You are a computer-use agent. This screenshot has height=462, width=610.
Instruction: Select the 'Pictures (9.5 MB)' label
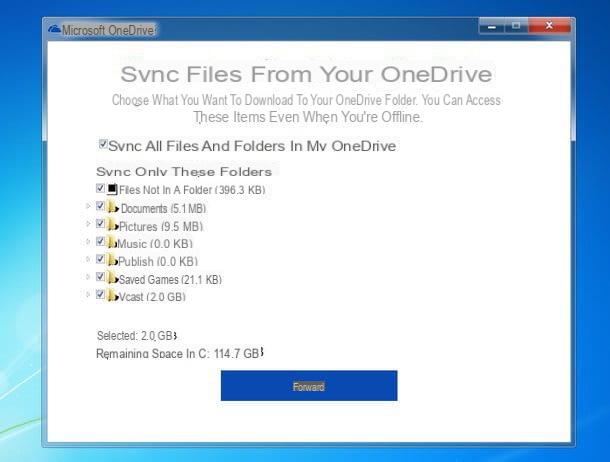(x=161, y=227)
